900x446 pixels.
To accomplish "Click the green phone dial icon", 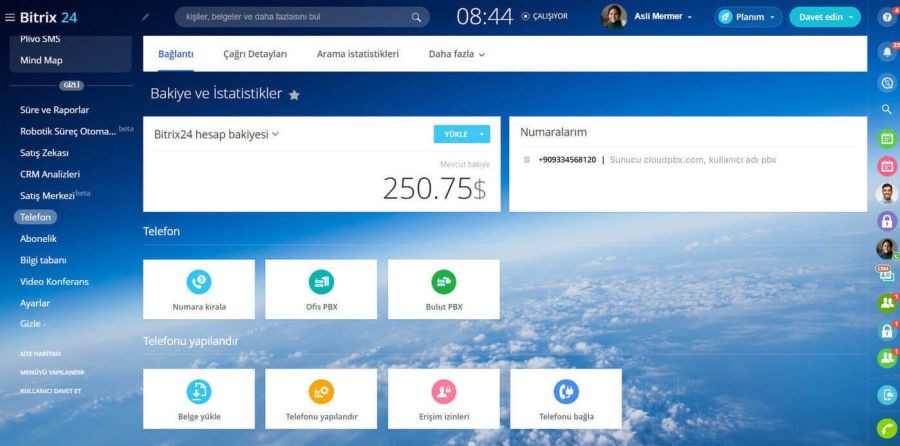I will 887,428.
